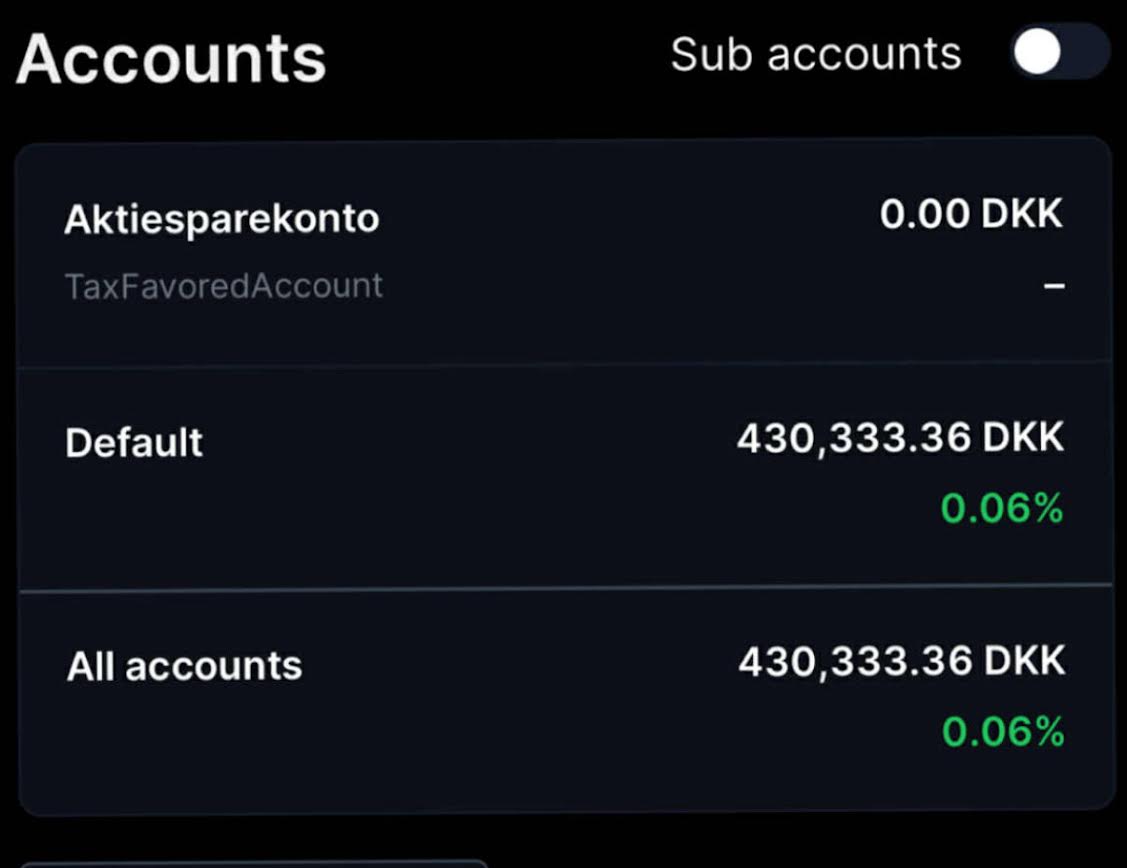Open the Default account
This screenshot has width=1127, height=868.
coord(134,442)
